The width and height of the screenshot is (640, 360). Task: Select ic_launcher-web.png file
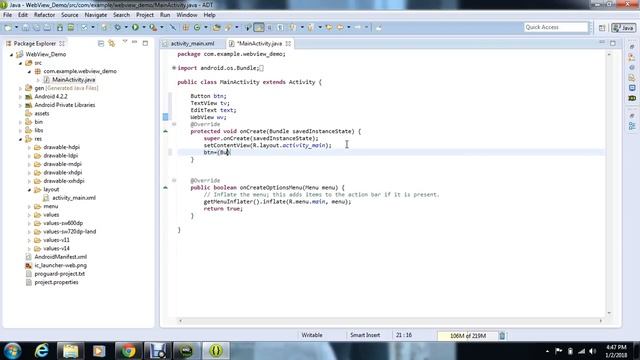click(x=60, y=266)
